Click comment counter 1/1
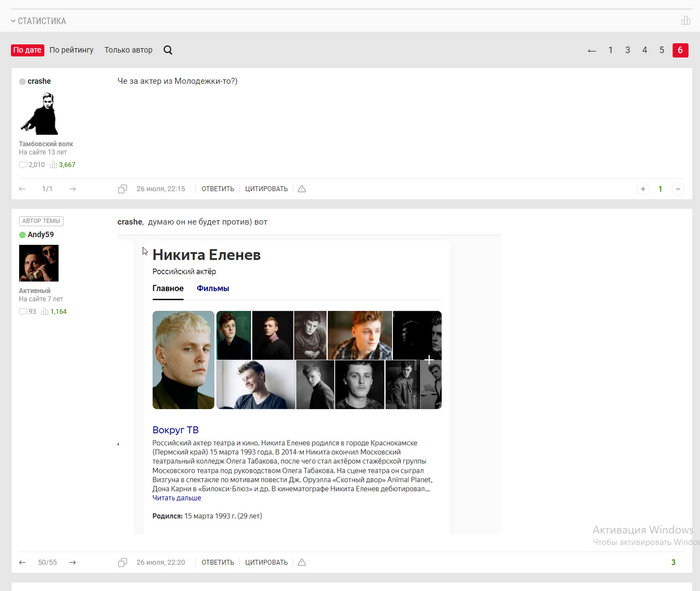The width and height of the screenshot is (700, 591). click(47, 189)
